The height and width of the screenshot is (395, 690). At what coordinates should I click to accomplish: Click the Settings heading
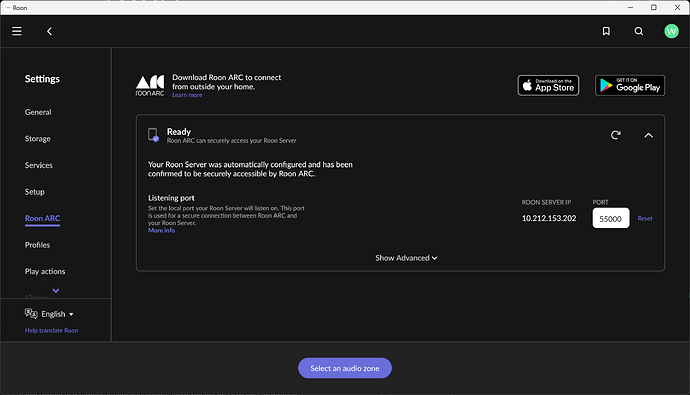point(42,79)
